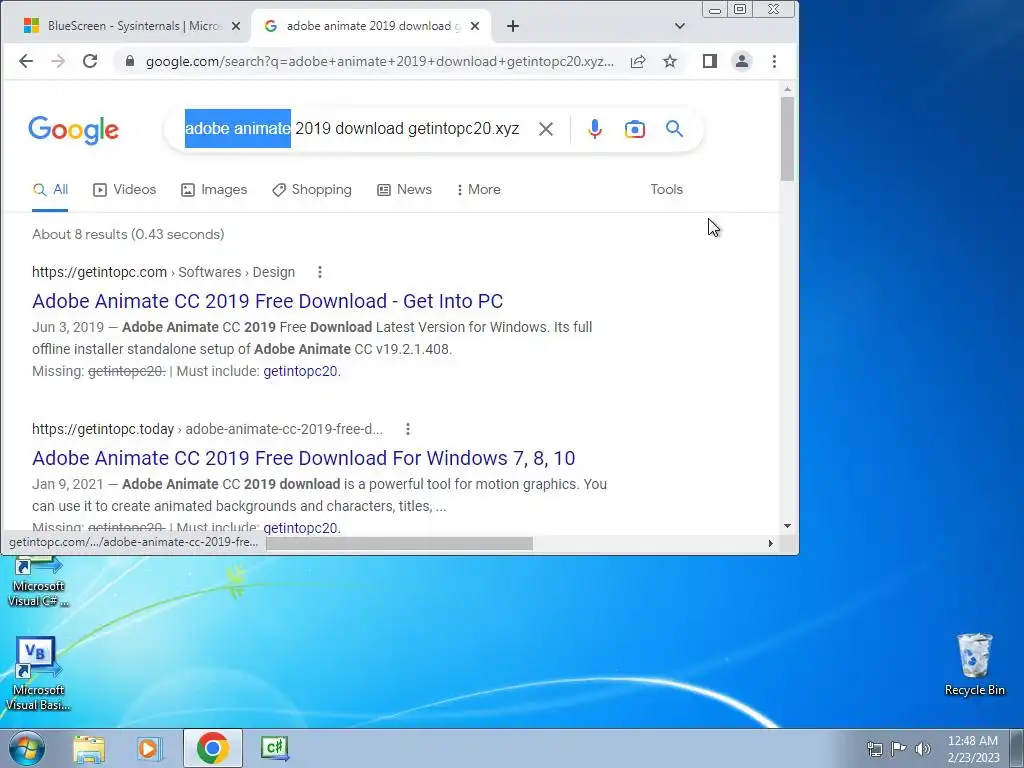Open the Chrome side panel
Viewport: 1024px width, 768px height.
710,61
